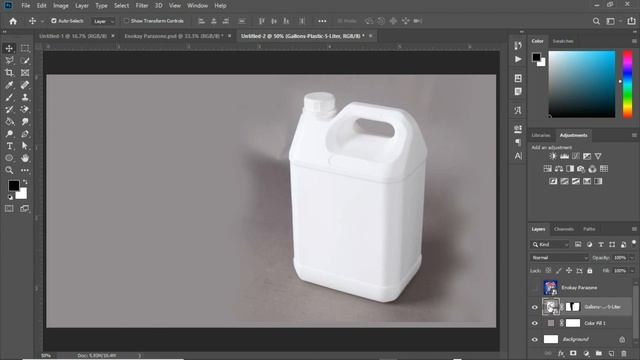Click the Home icon in options bar
The height and width of the screenshot is (360, 640).
pyautogui.click(x=13, y=21)
